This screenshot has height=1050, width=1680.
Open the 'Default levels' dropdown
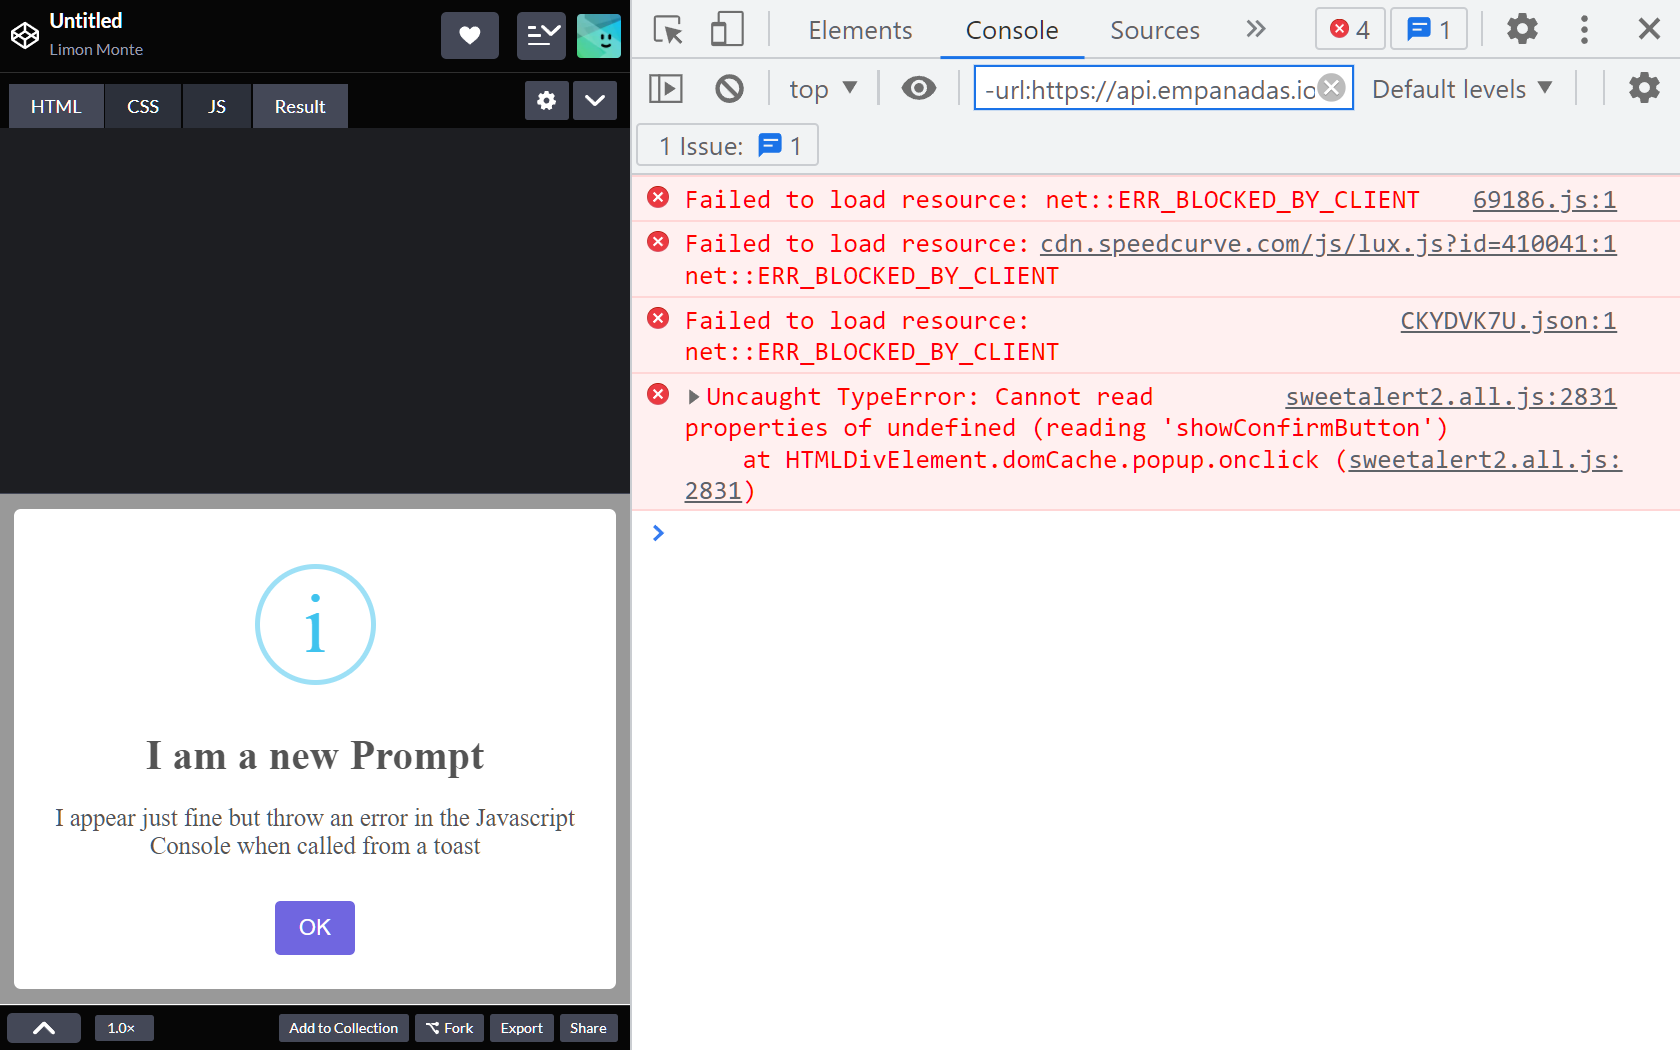1461,88
